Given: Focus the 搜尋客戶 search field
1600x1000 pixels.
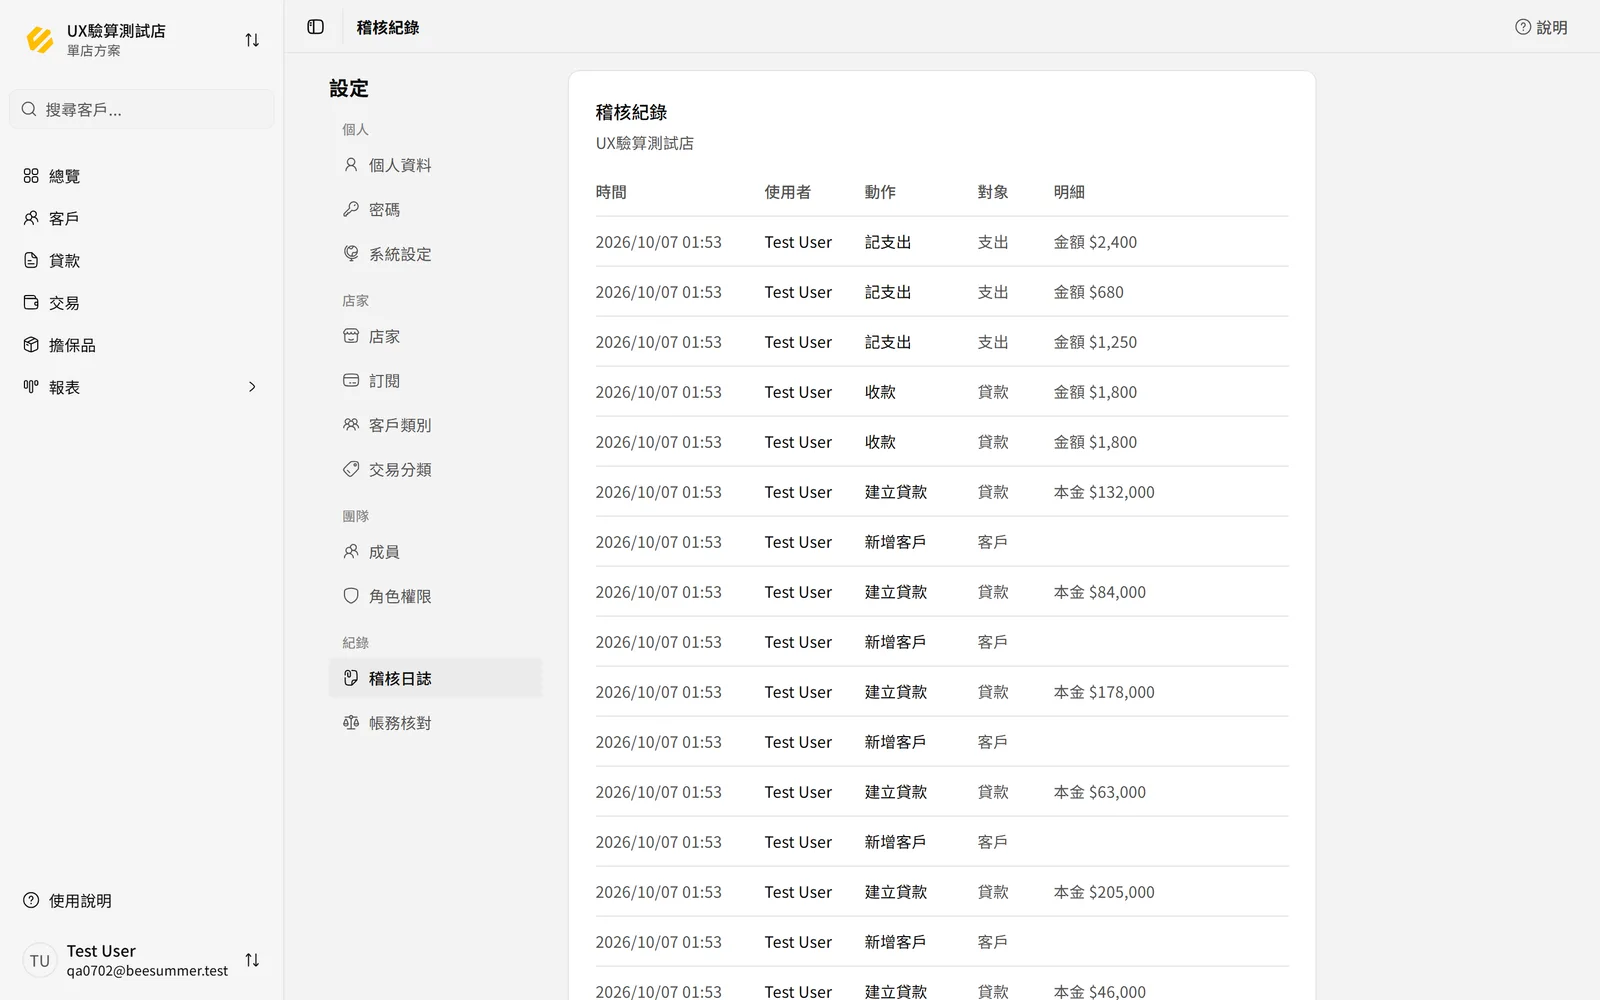Looking at the screenshot, I should pyautogui.click(x=141, y=109).
